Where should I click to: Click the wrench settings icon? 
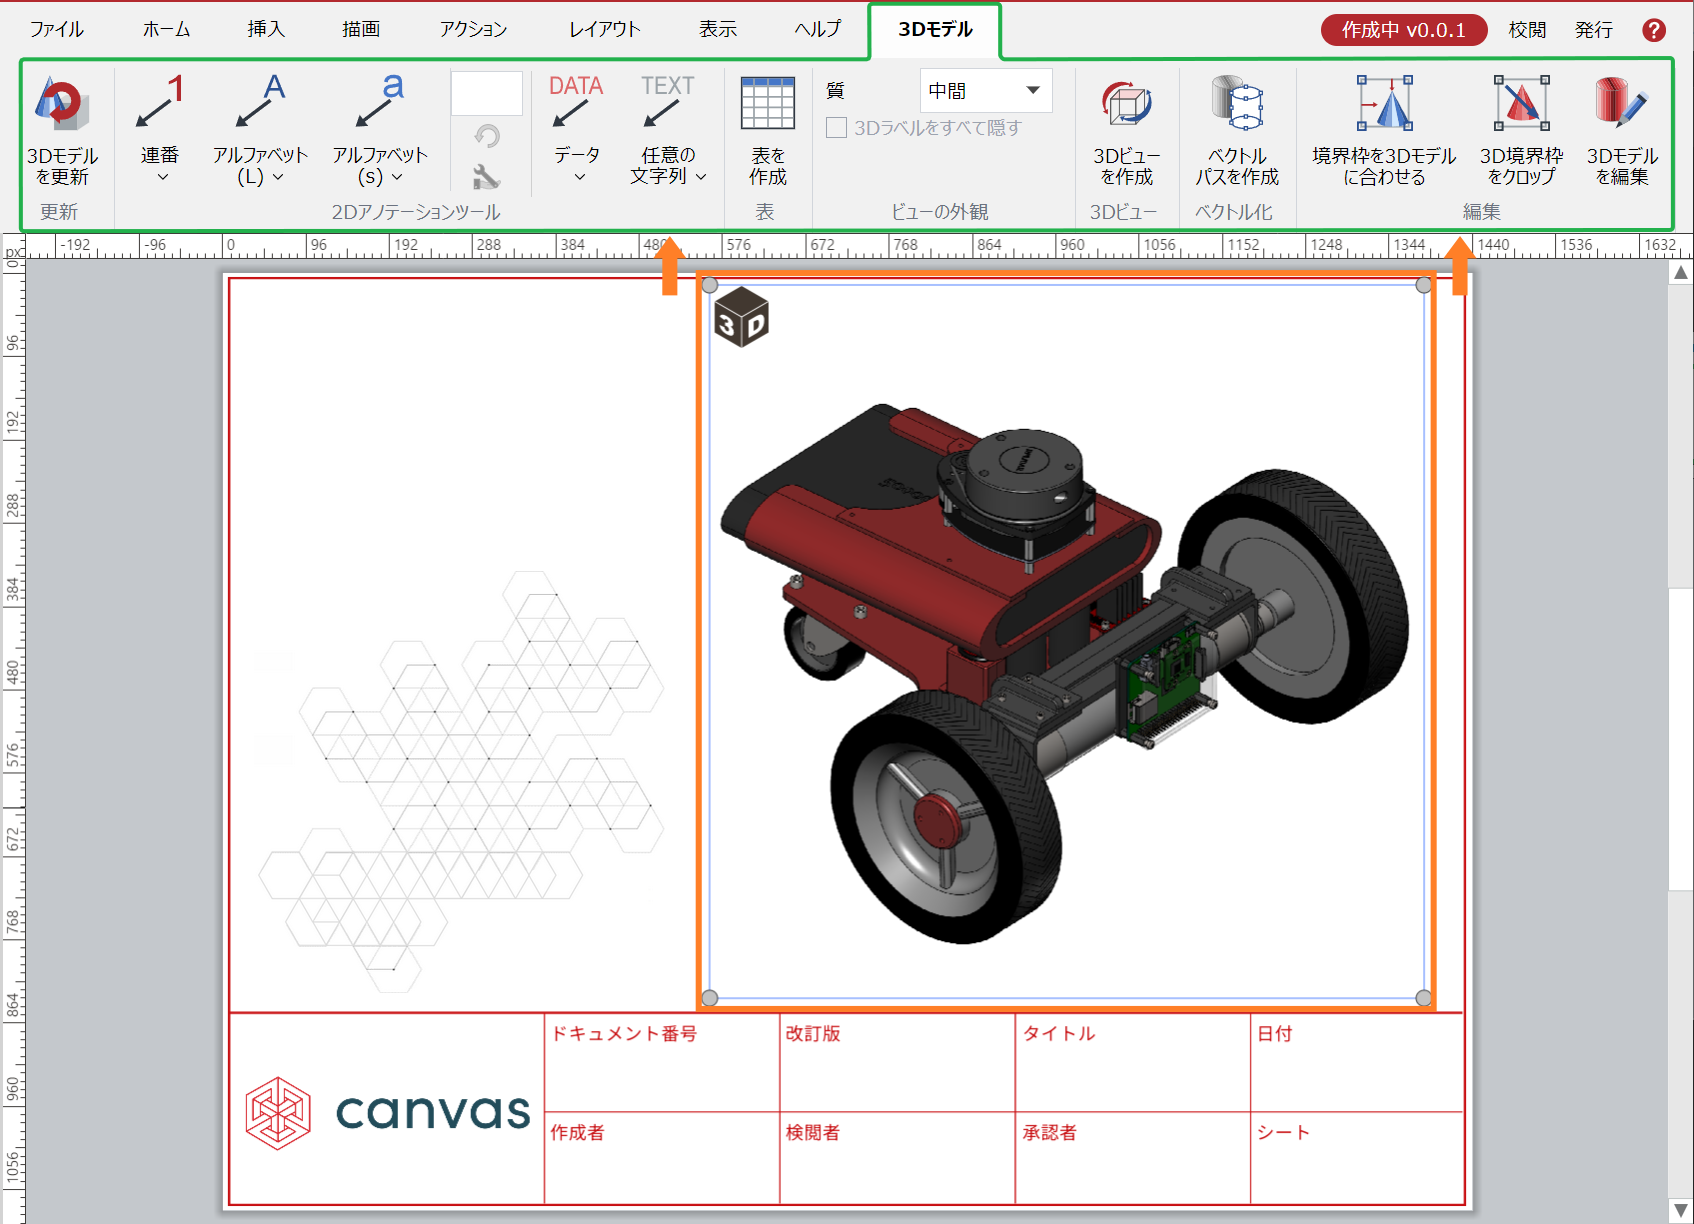tap(487, 177)
